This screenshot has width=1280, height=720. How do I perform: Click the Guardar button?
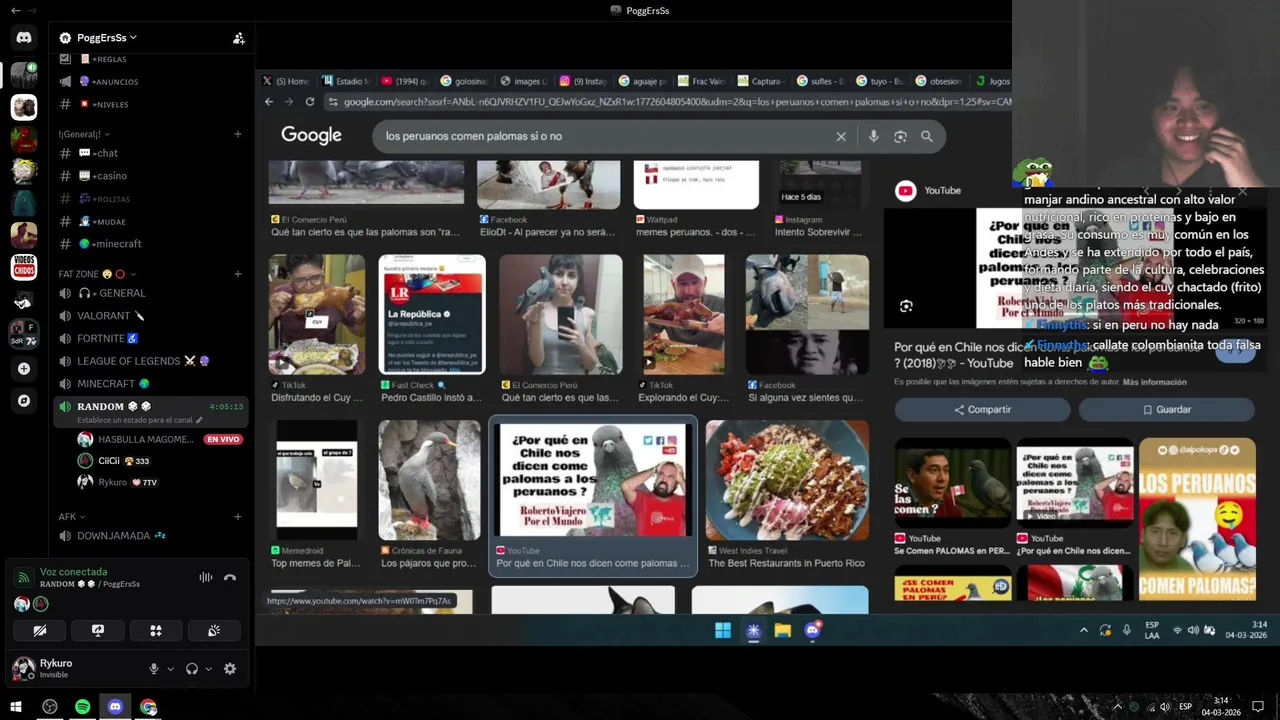[1166, 410]
